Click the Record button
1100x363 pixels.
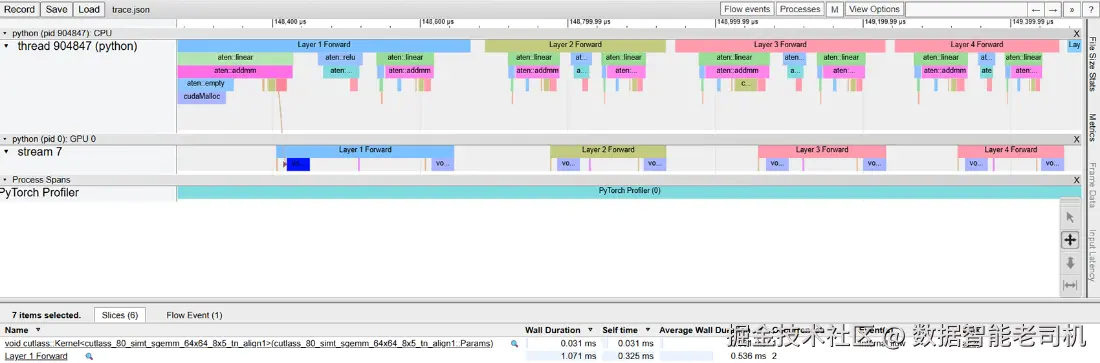coord(20,9)
